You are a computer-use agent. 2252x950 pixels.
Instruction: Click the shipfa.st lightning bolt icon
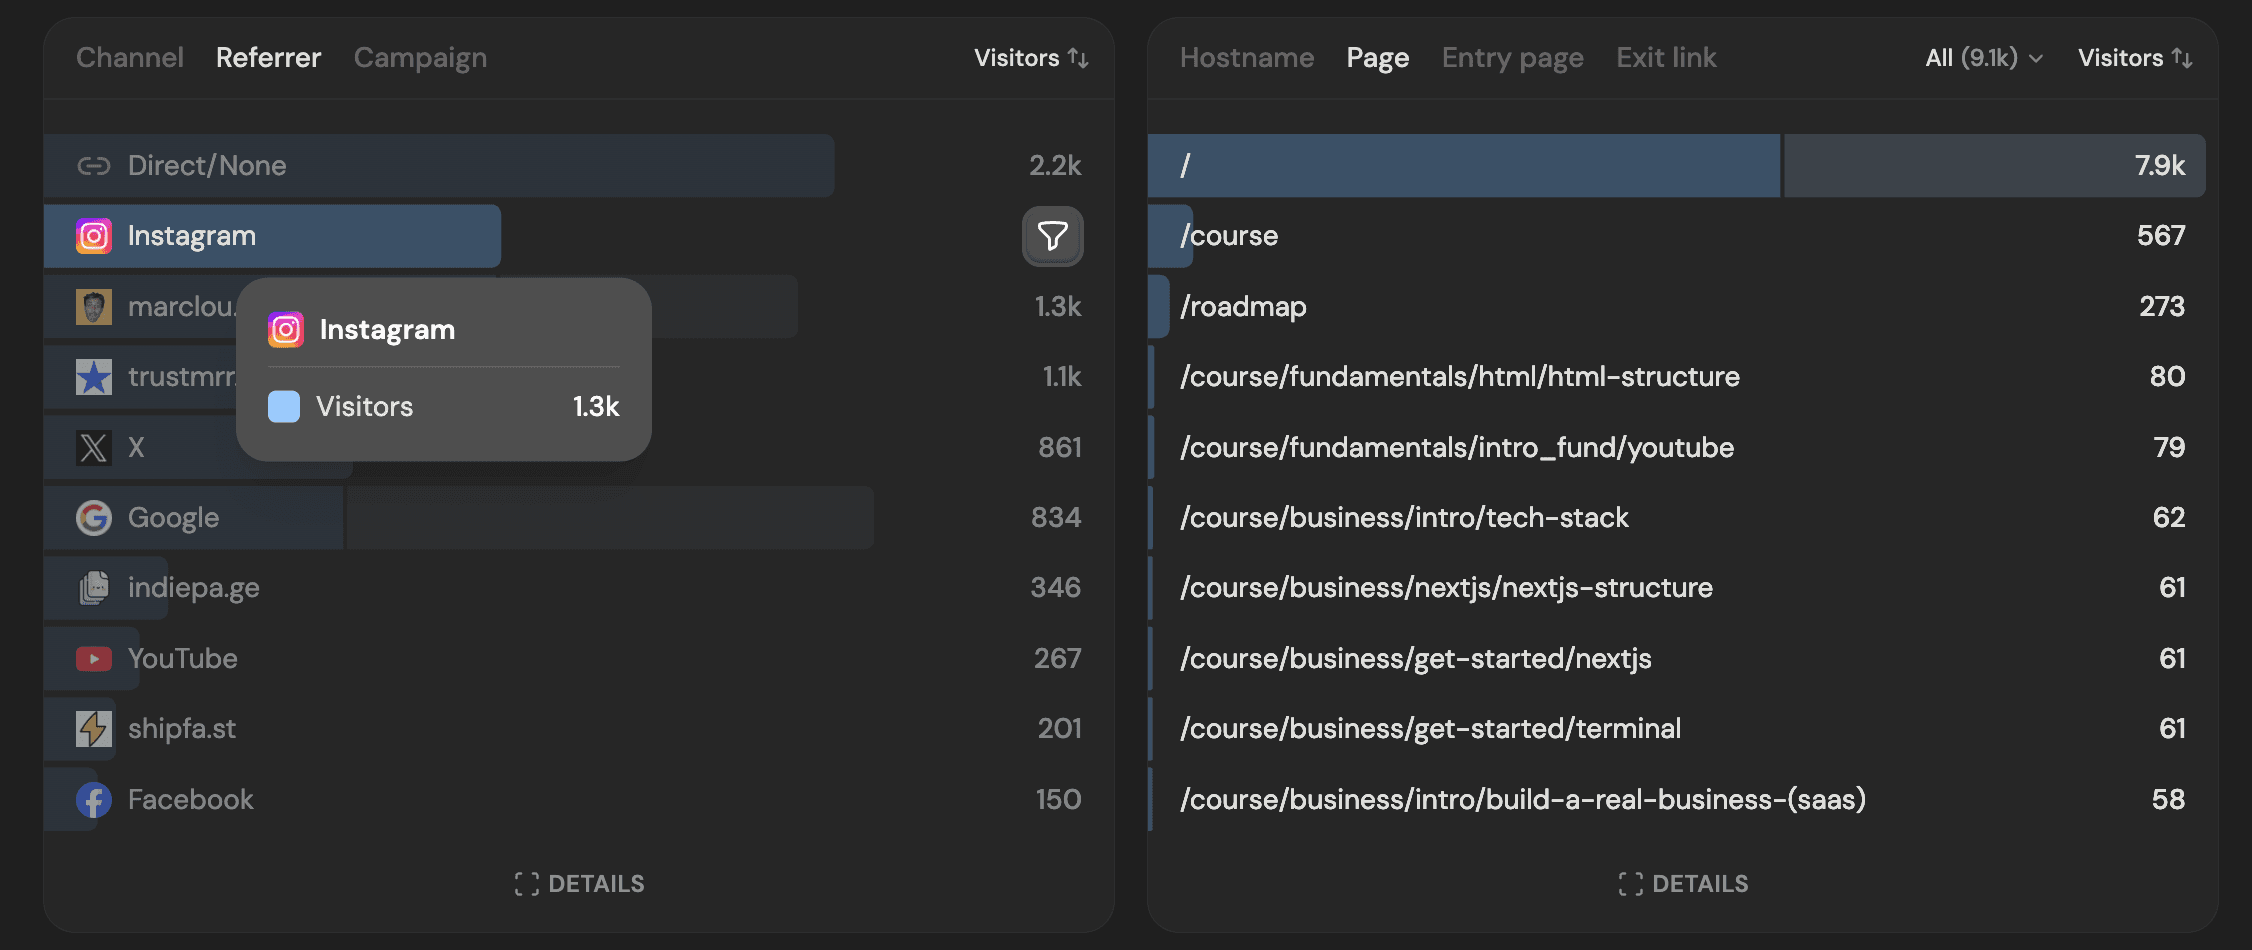(94, 729)
